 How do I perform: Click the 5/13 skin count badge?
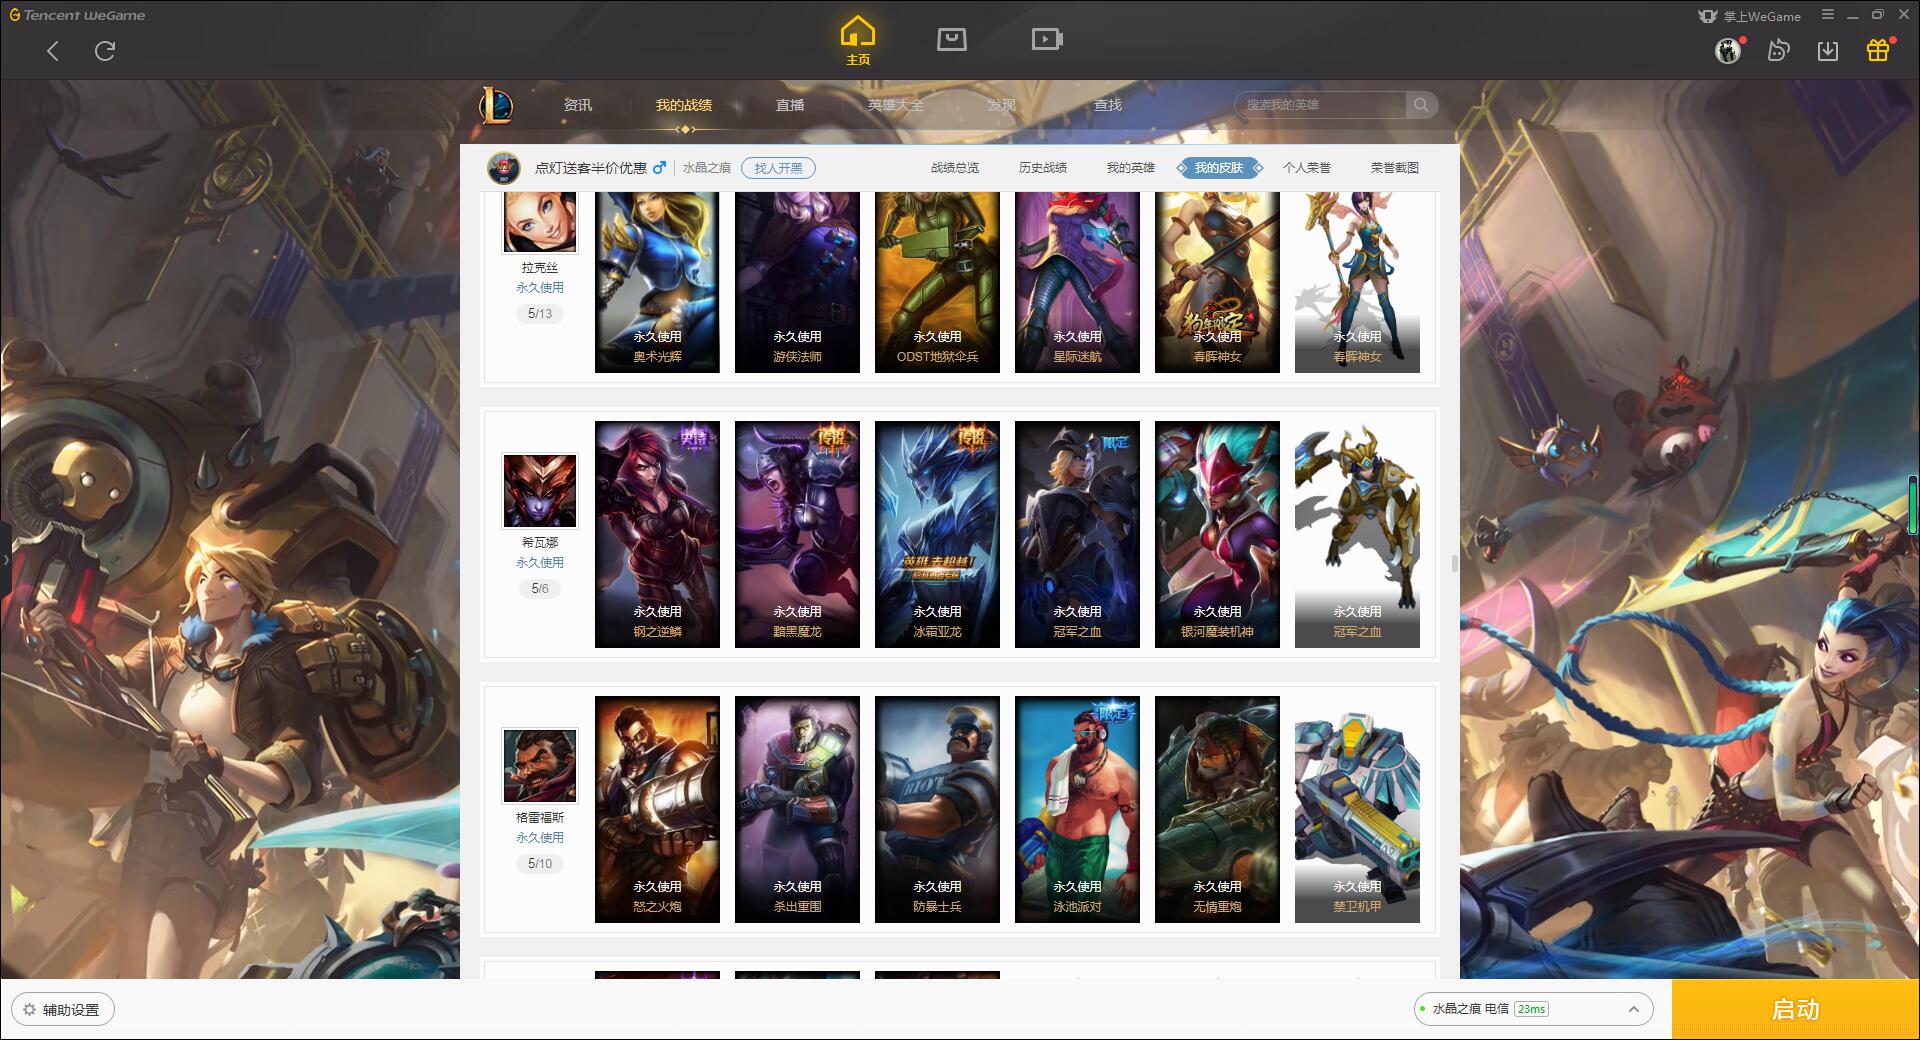pyautogui.click(x=540, y=314)
